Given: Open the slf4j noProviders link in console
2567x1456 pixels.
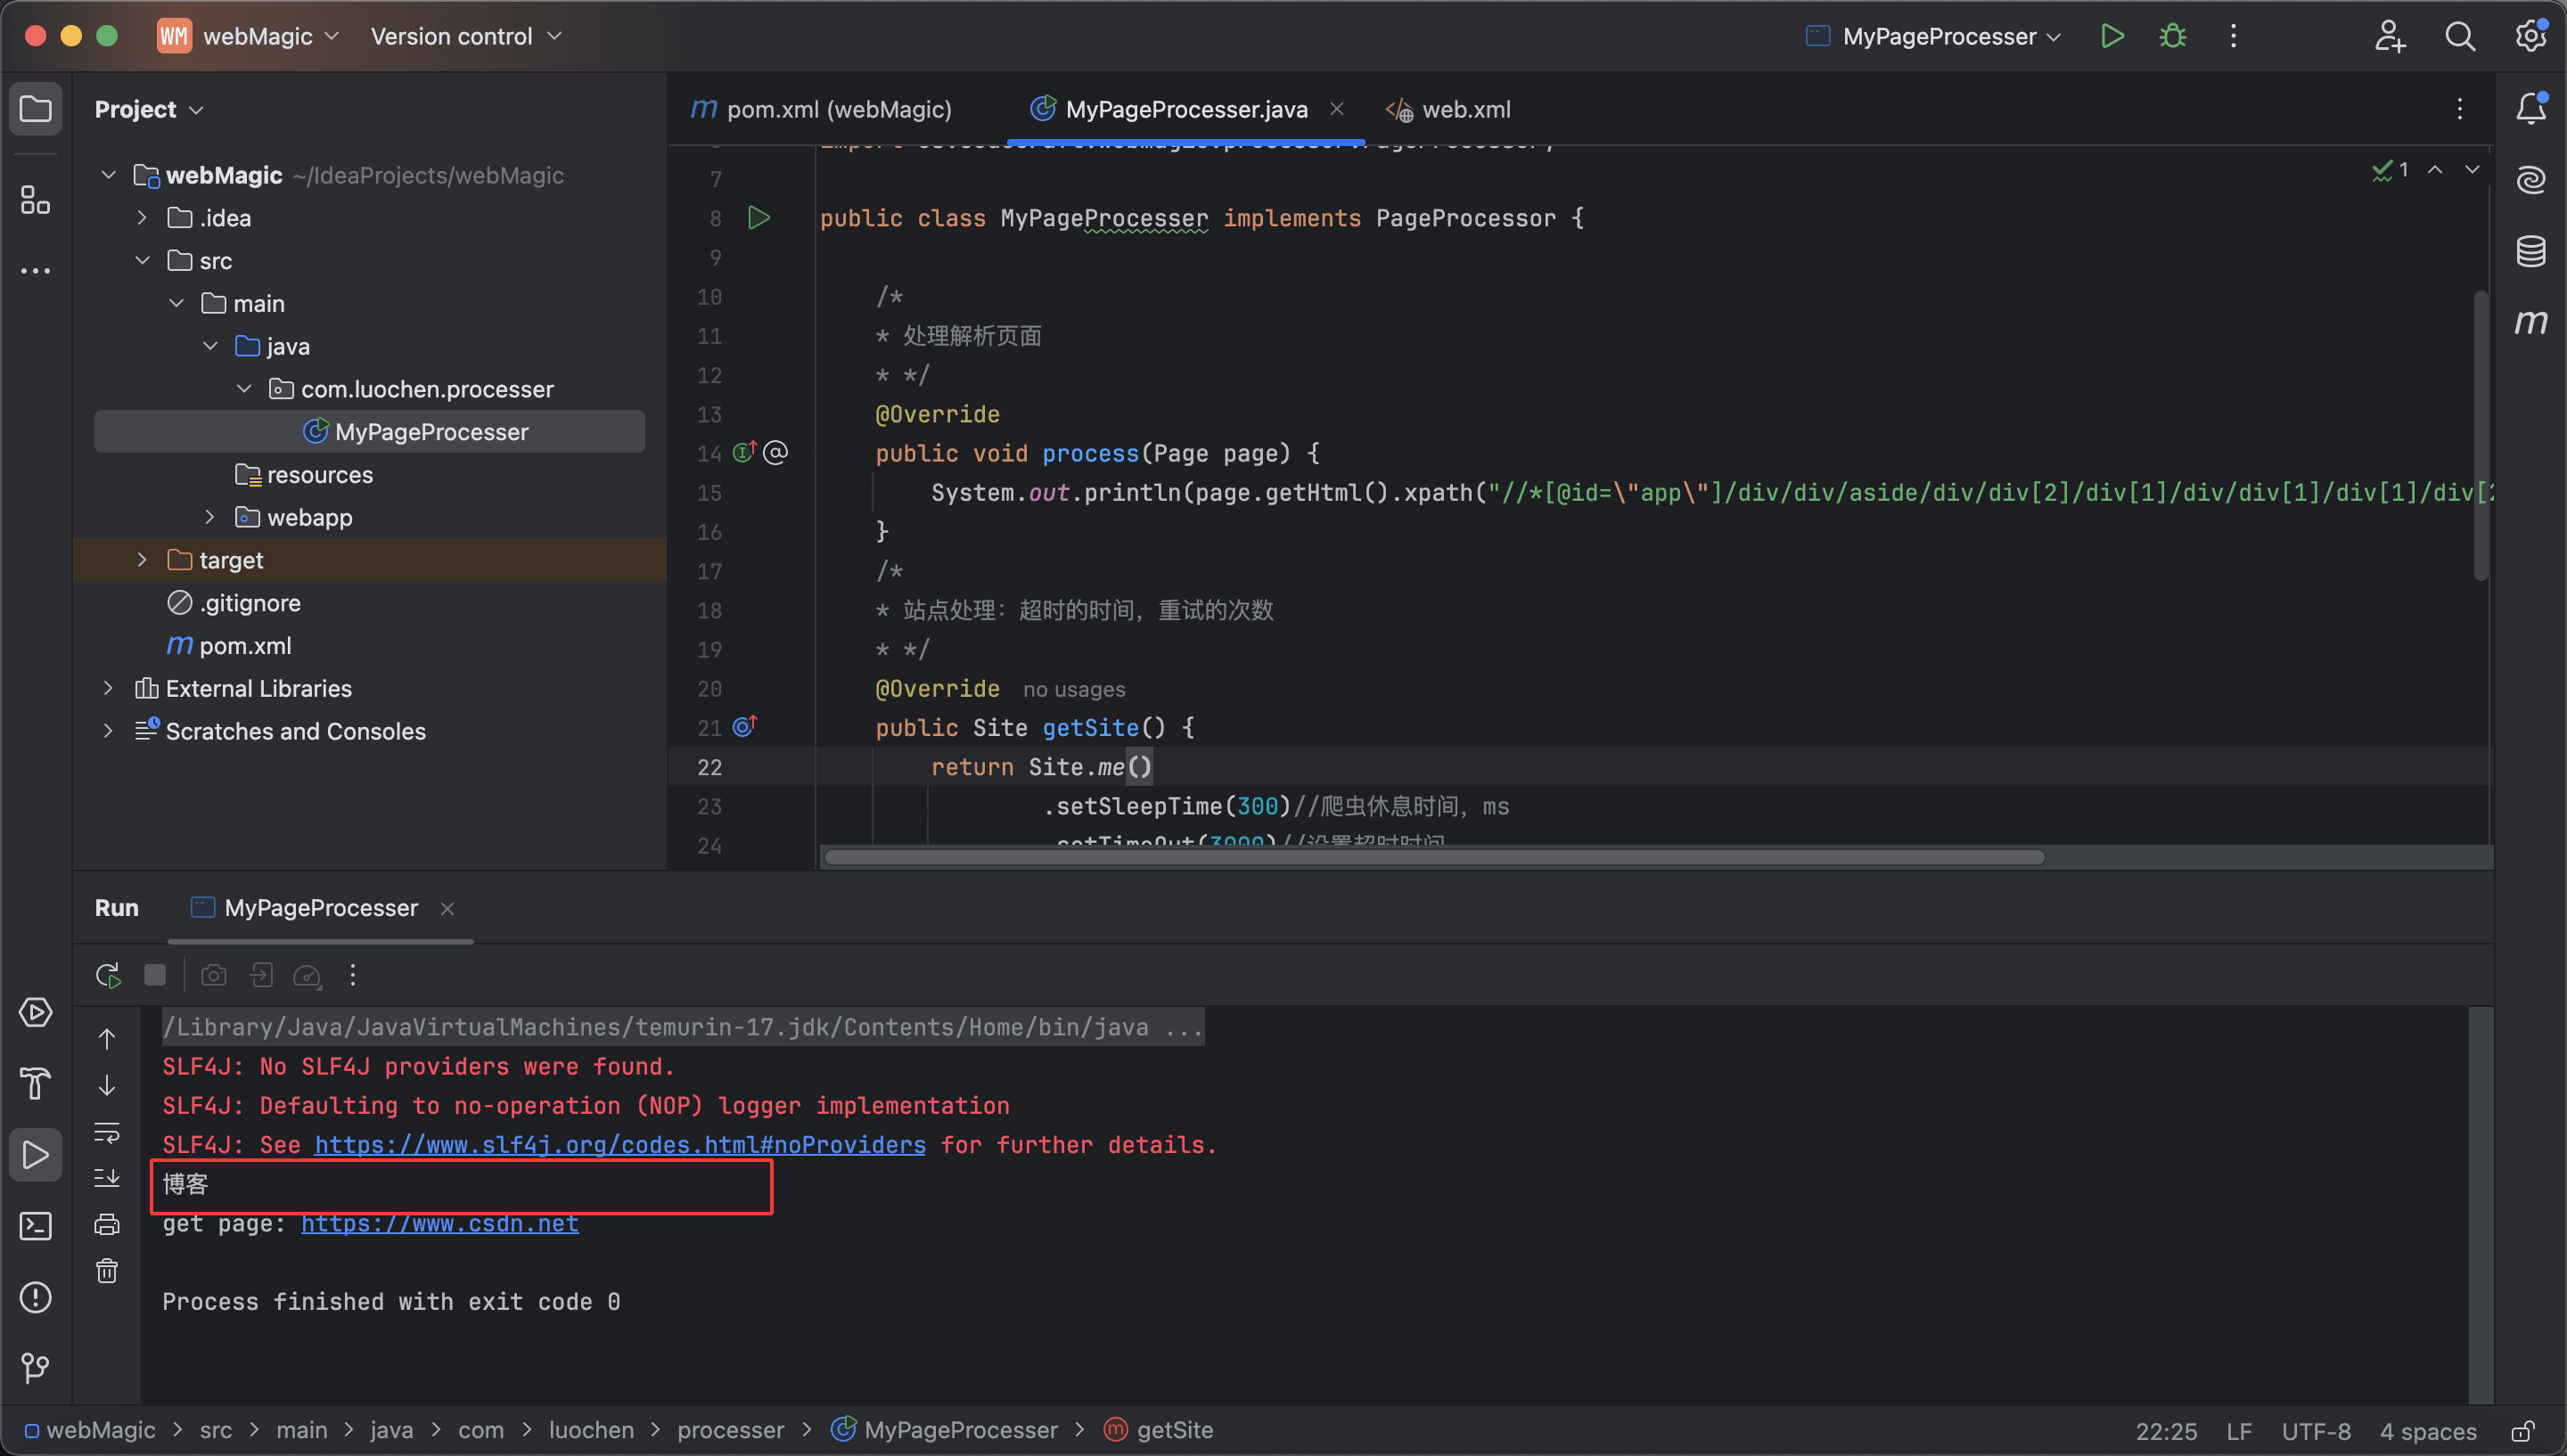Looking at the screenshot, I should click(620, 1145).
